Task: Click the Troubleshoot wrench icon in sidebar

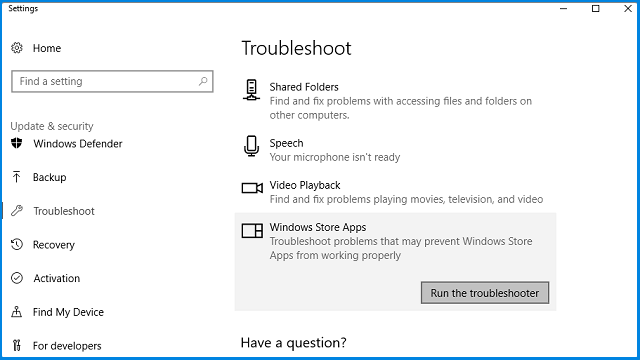Action: [17, 211]
